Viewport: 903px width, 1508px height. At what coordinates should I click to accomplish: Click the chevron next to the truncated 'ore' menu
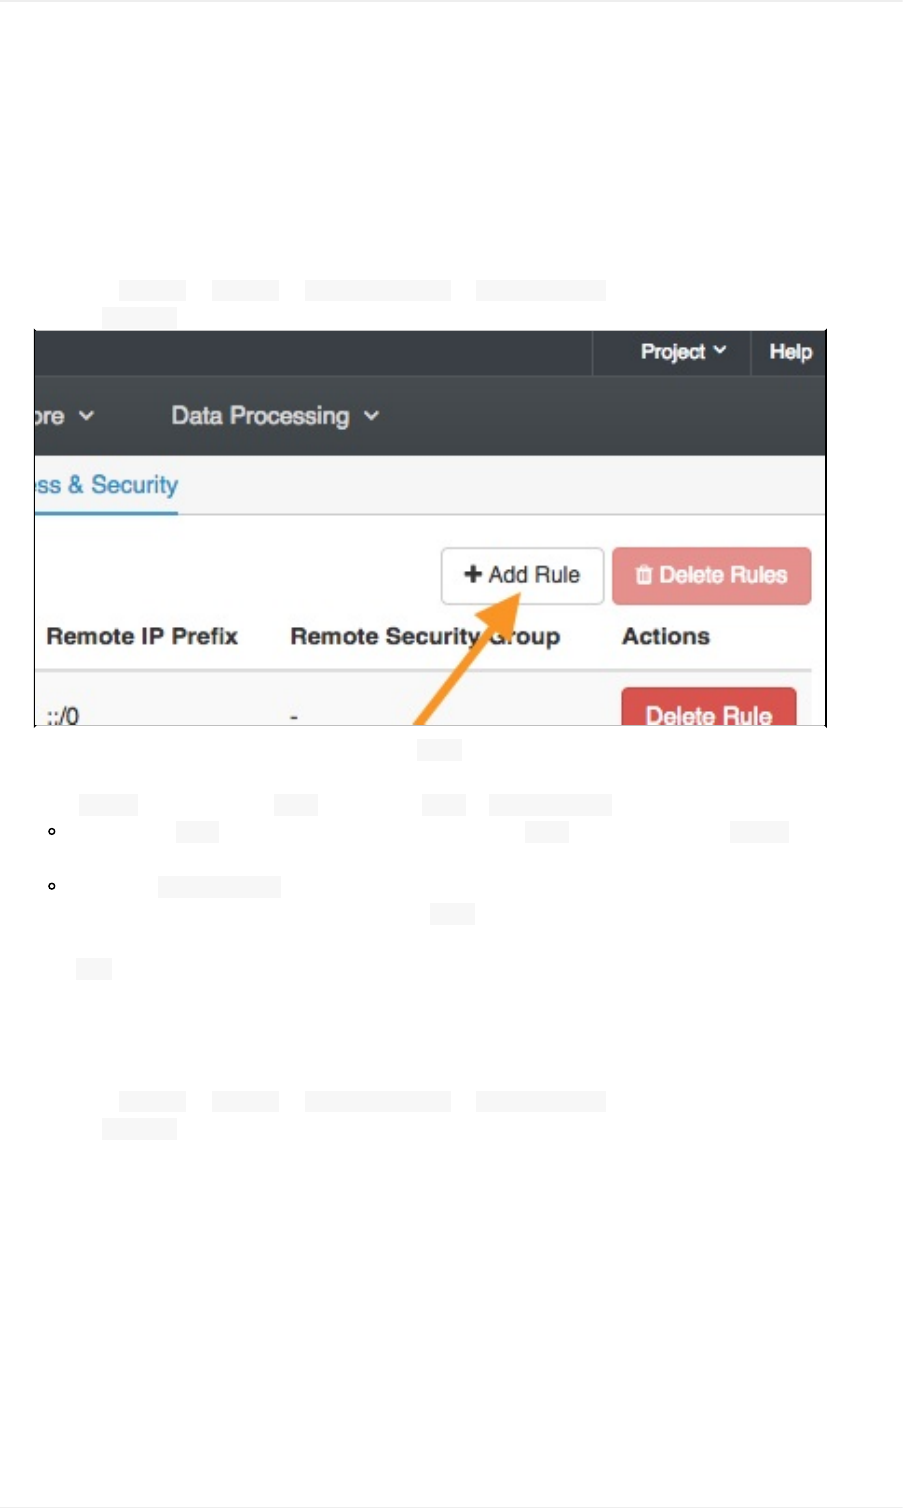tap(87, 416)
